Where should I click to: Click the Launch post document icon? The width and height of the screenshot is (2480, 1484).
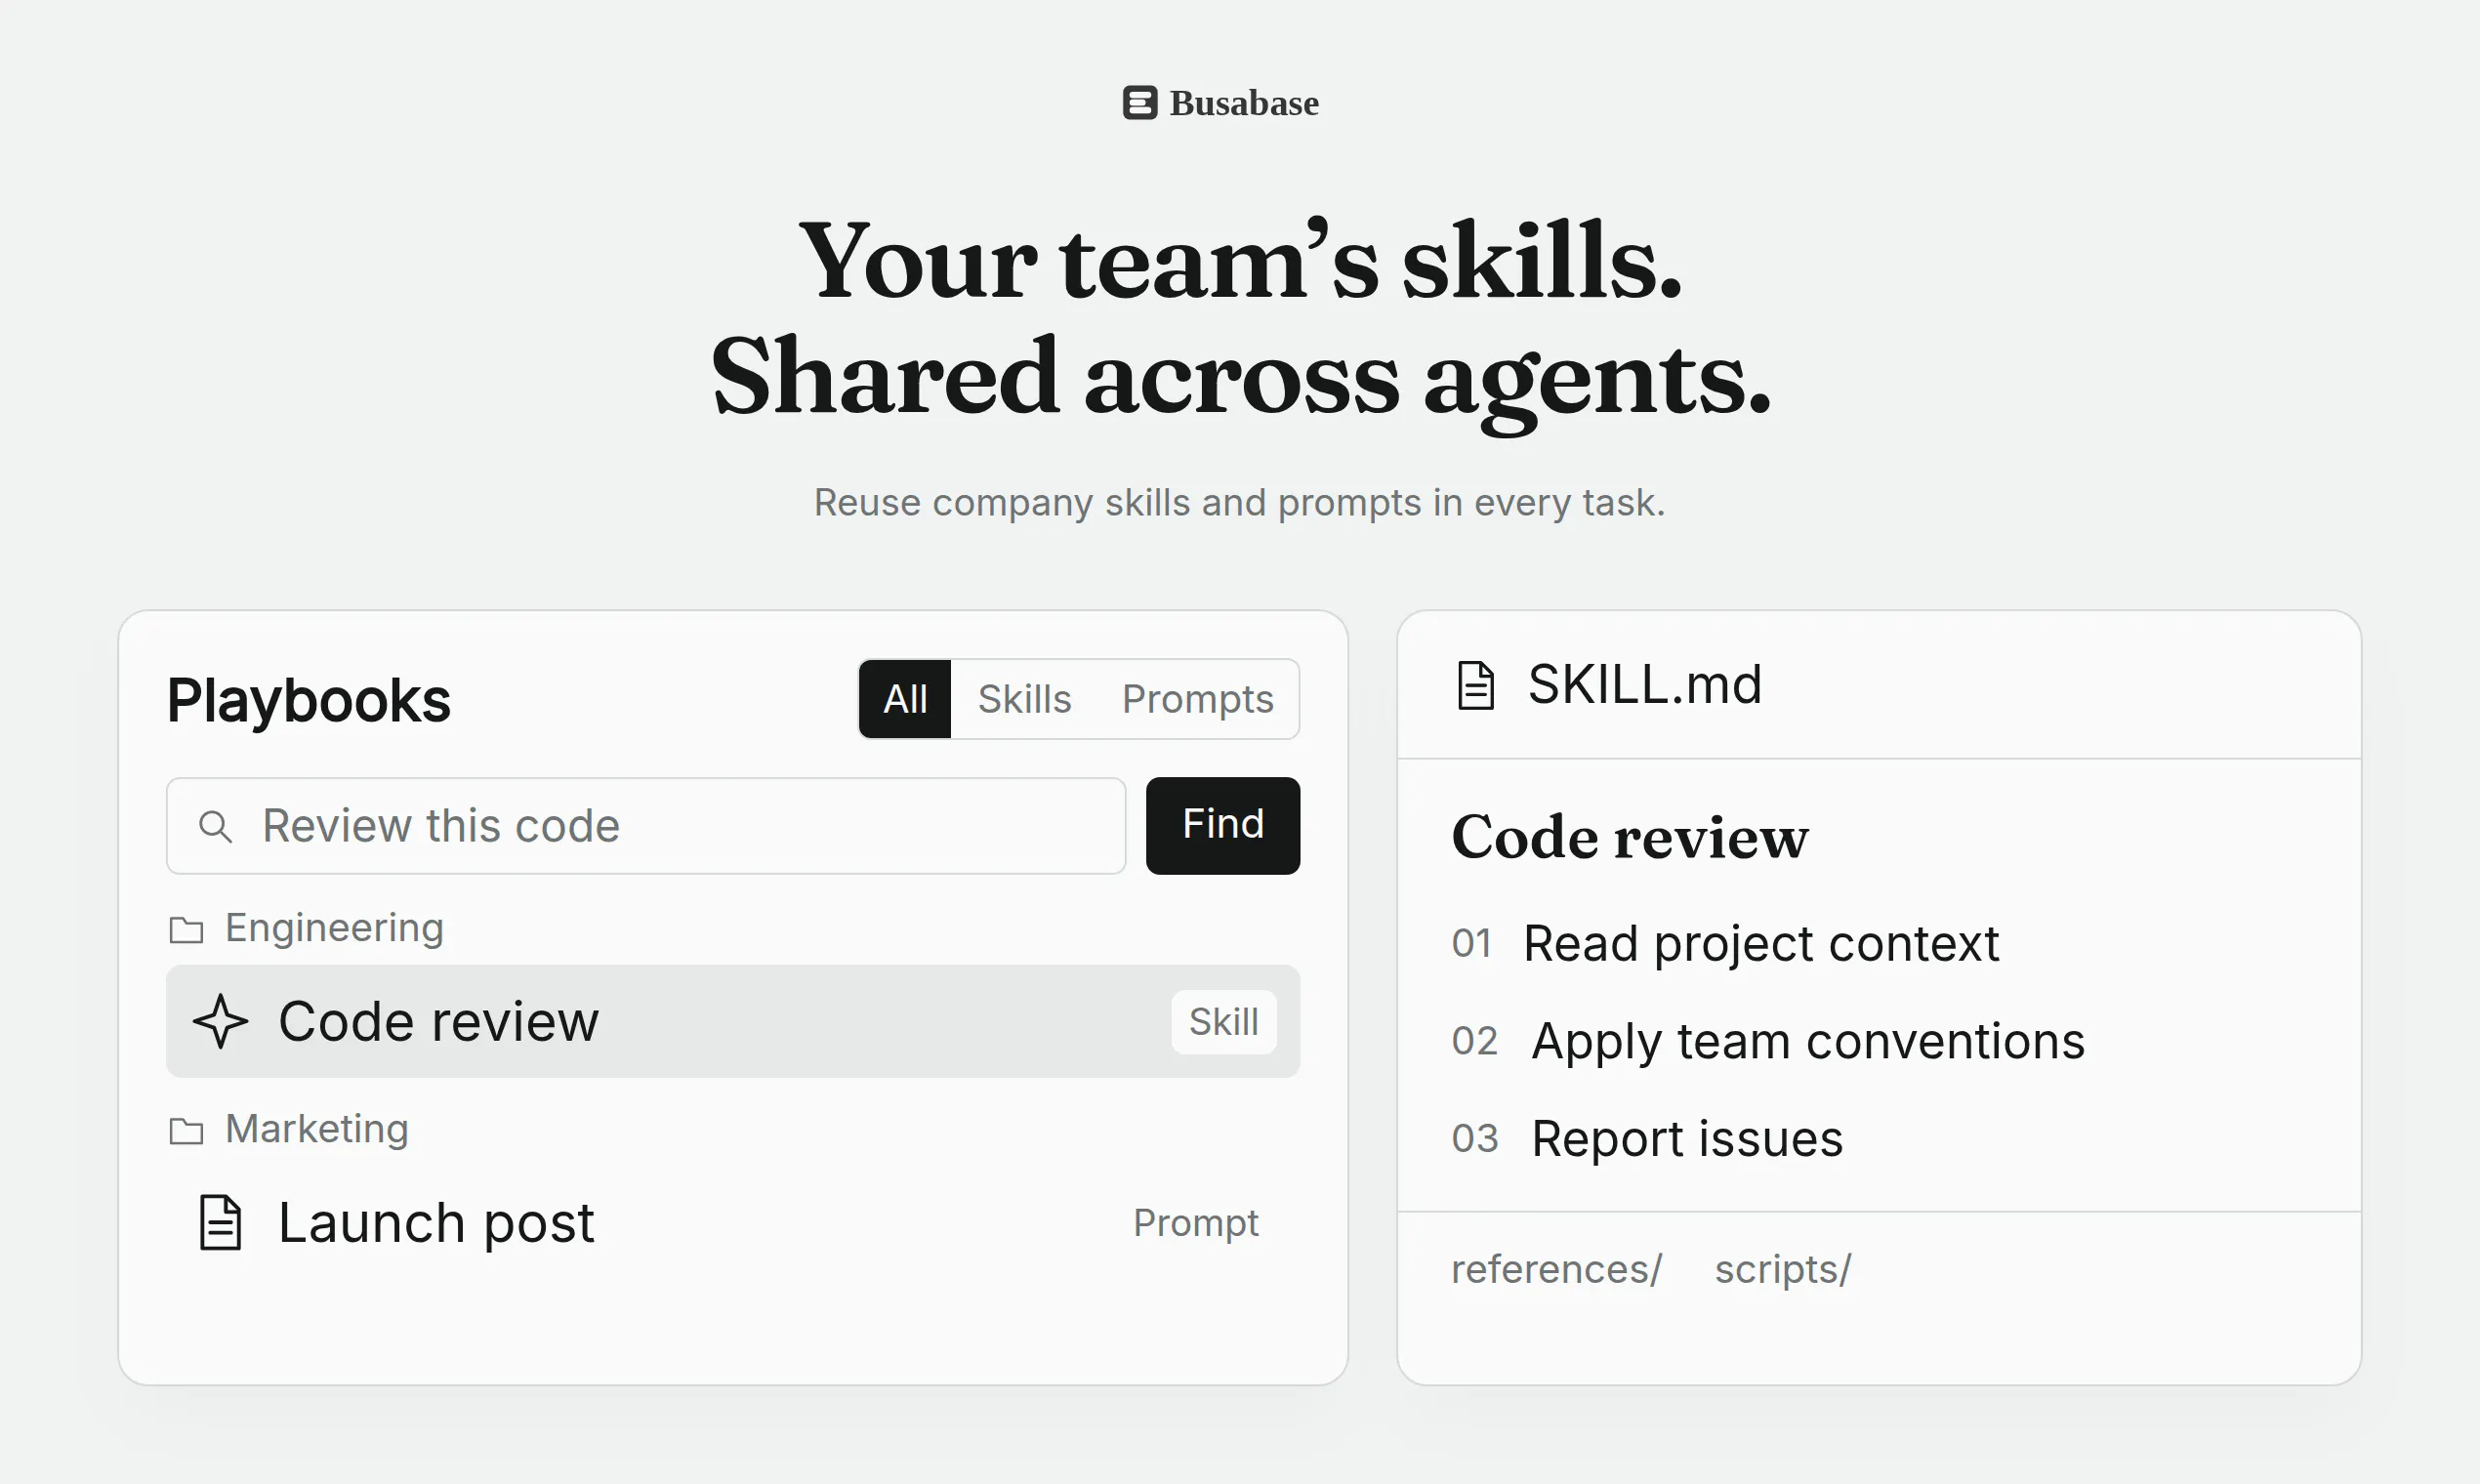click(x=220, y=1222)
